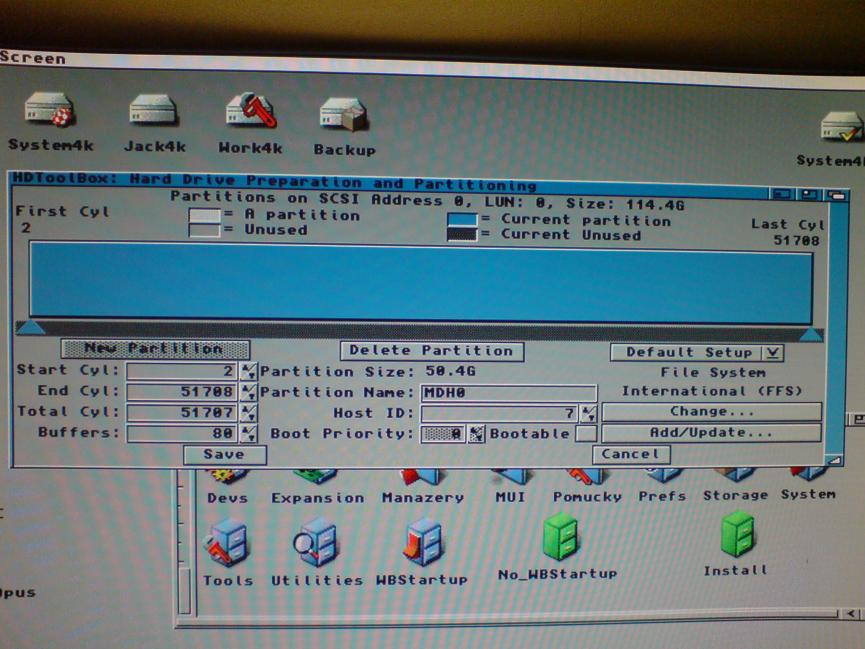Open the No_WBStartup green cabinet icon

[x=557, y=540]
